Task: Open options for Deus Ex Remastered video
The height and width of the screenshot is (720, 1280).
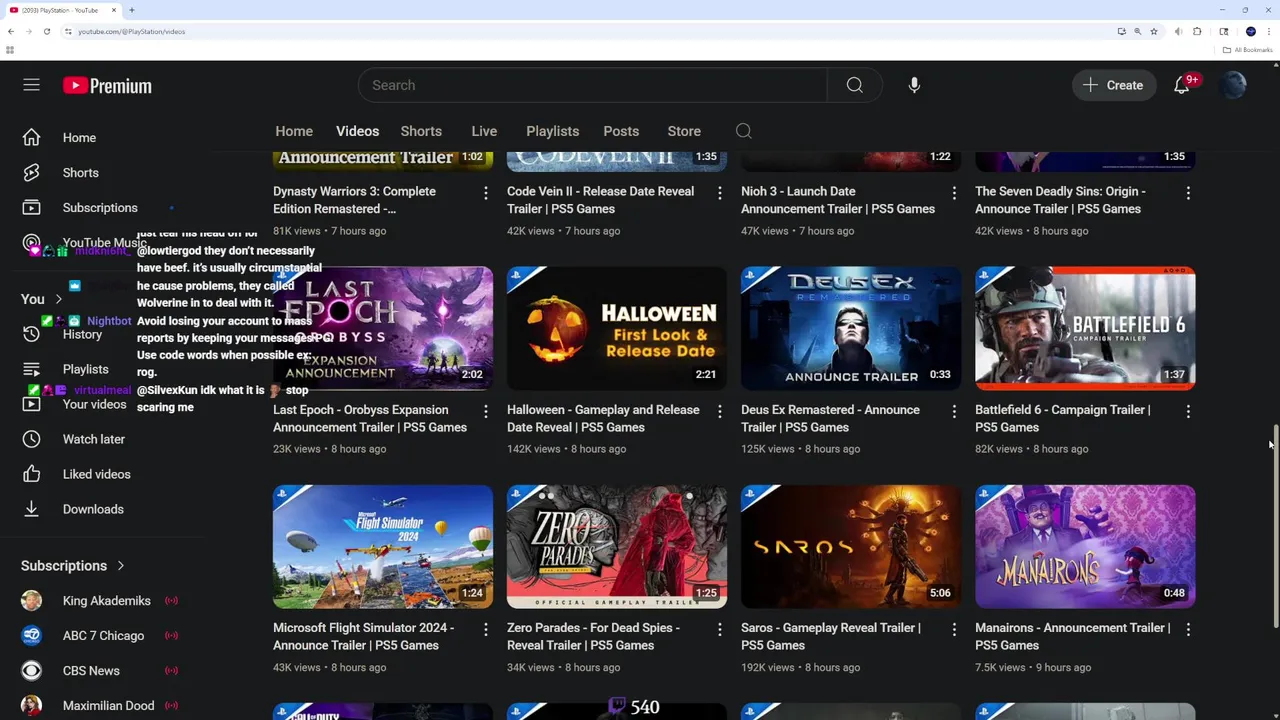Action: (953, 411)
